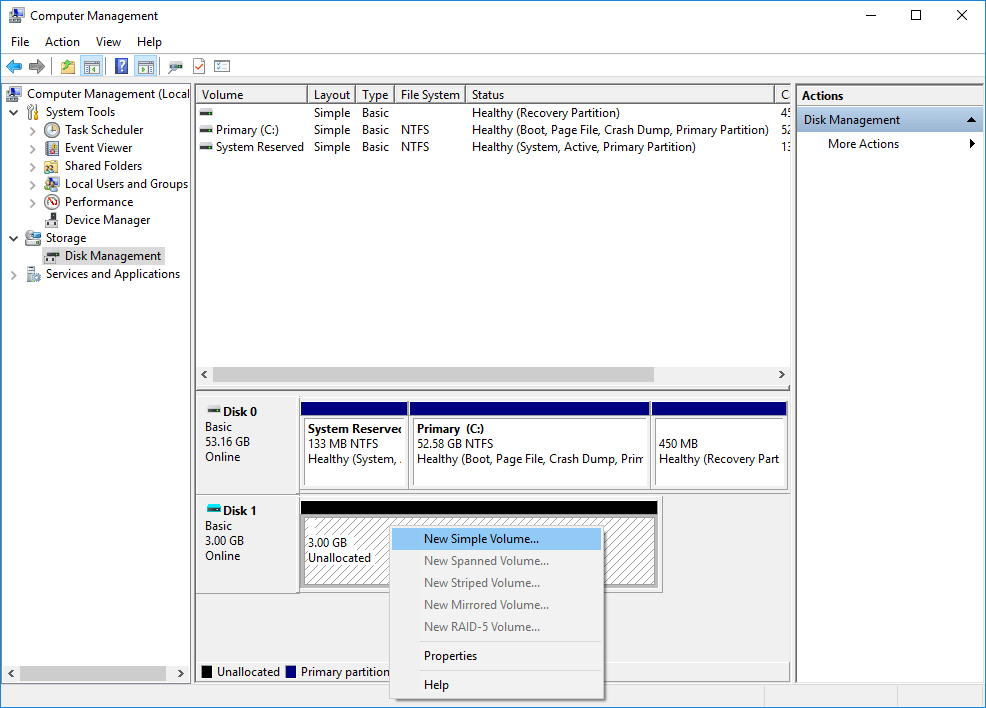
Task: Open Properties from the context menu
Action: 450,655
